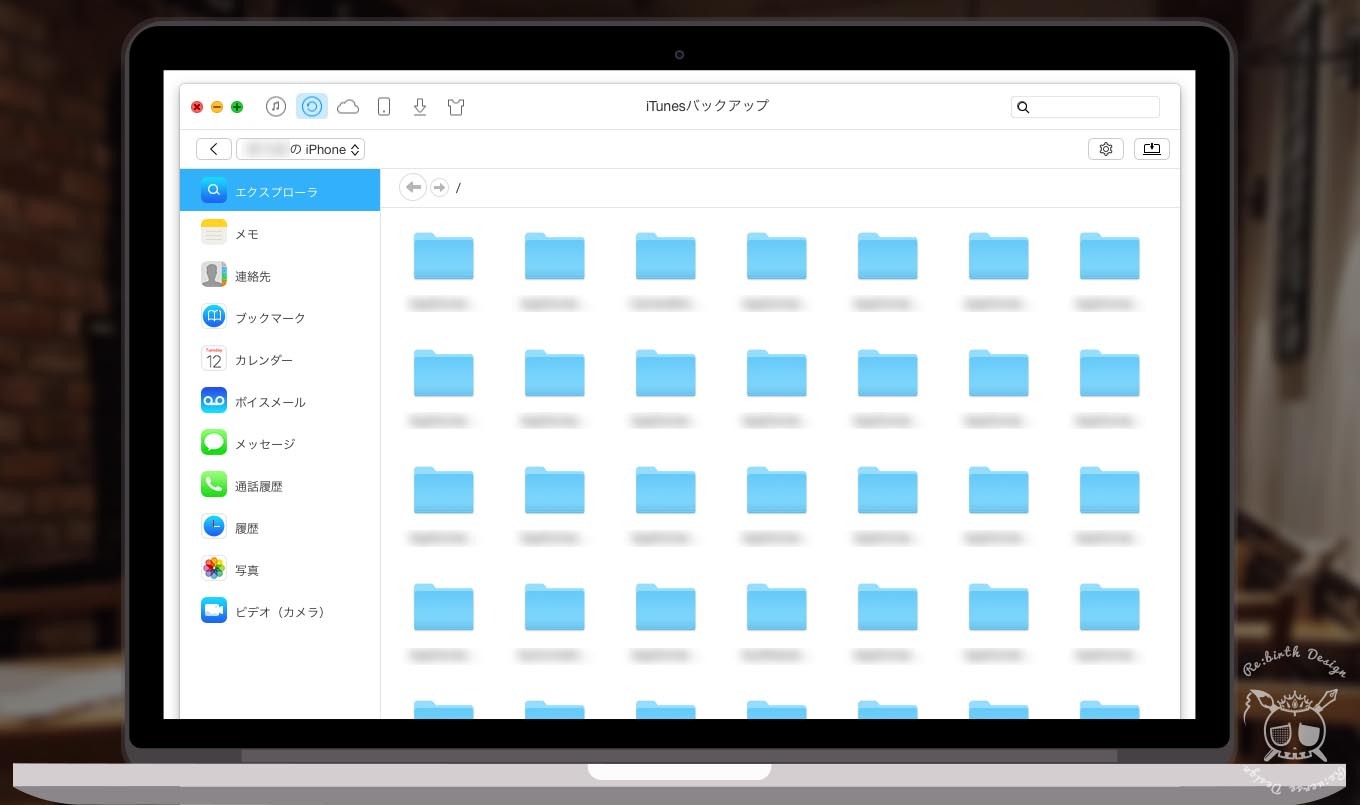1360x805 pixels.
Task: Open the download icon in toolbar
Action: (x=420, y=107)
